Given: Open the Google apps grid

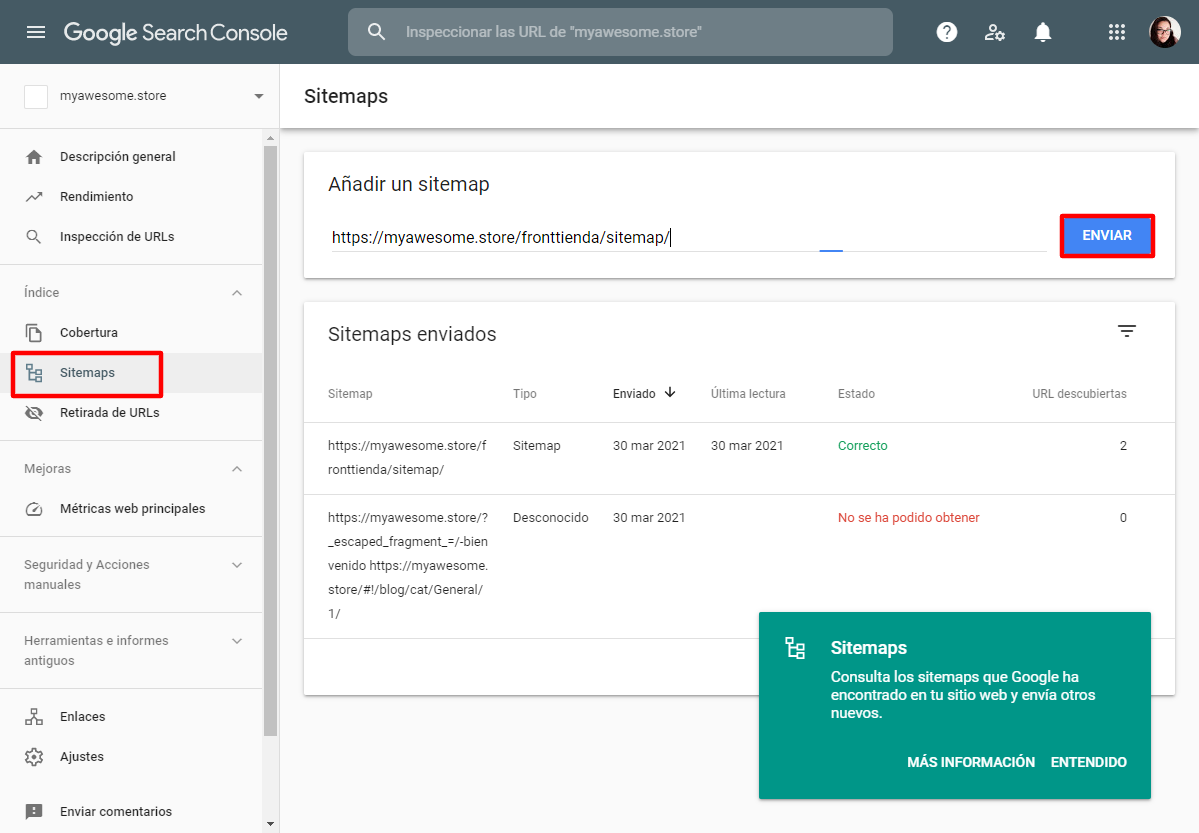Looking at the screenshot, I should click(x=1116, y=32).
